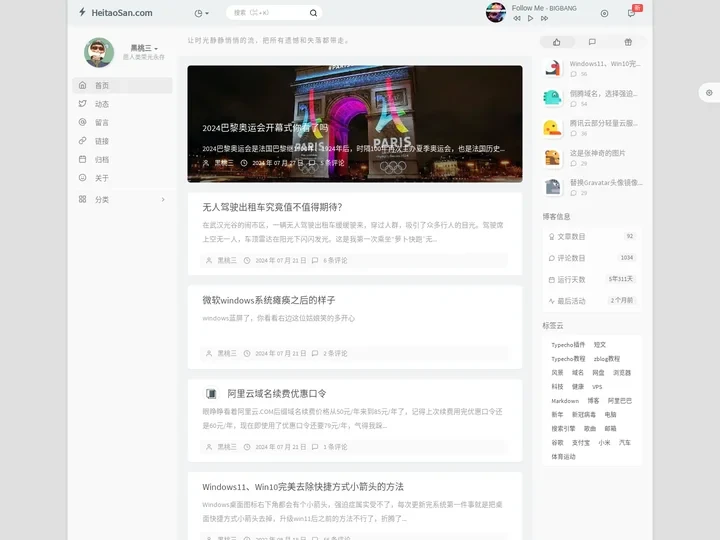
Task: Click tag Typecho教程
Action: click(x=568, y=359)
